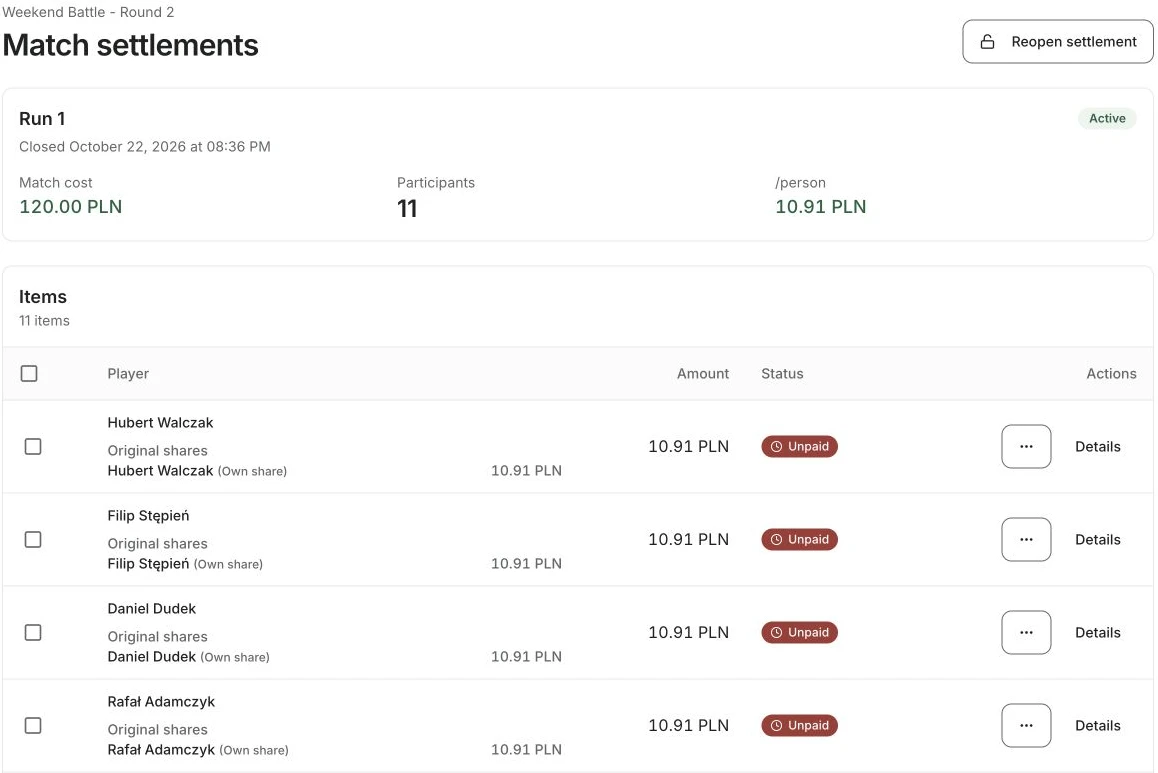This screenshot has width=1158, height=773.
Task: Select Filip Stępień's row checkbox
Action: 33,540
